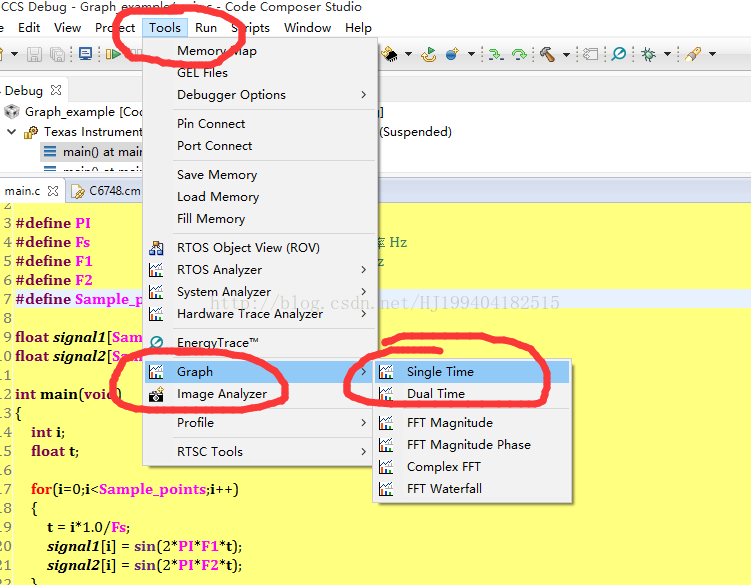751x585 pixels.
Task: Open Image Analyzer from Tools menu
Action: (260, 394)
